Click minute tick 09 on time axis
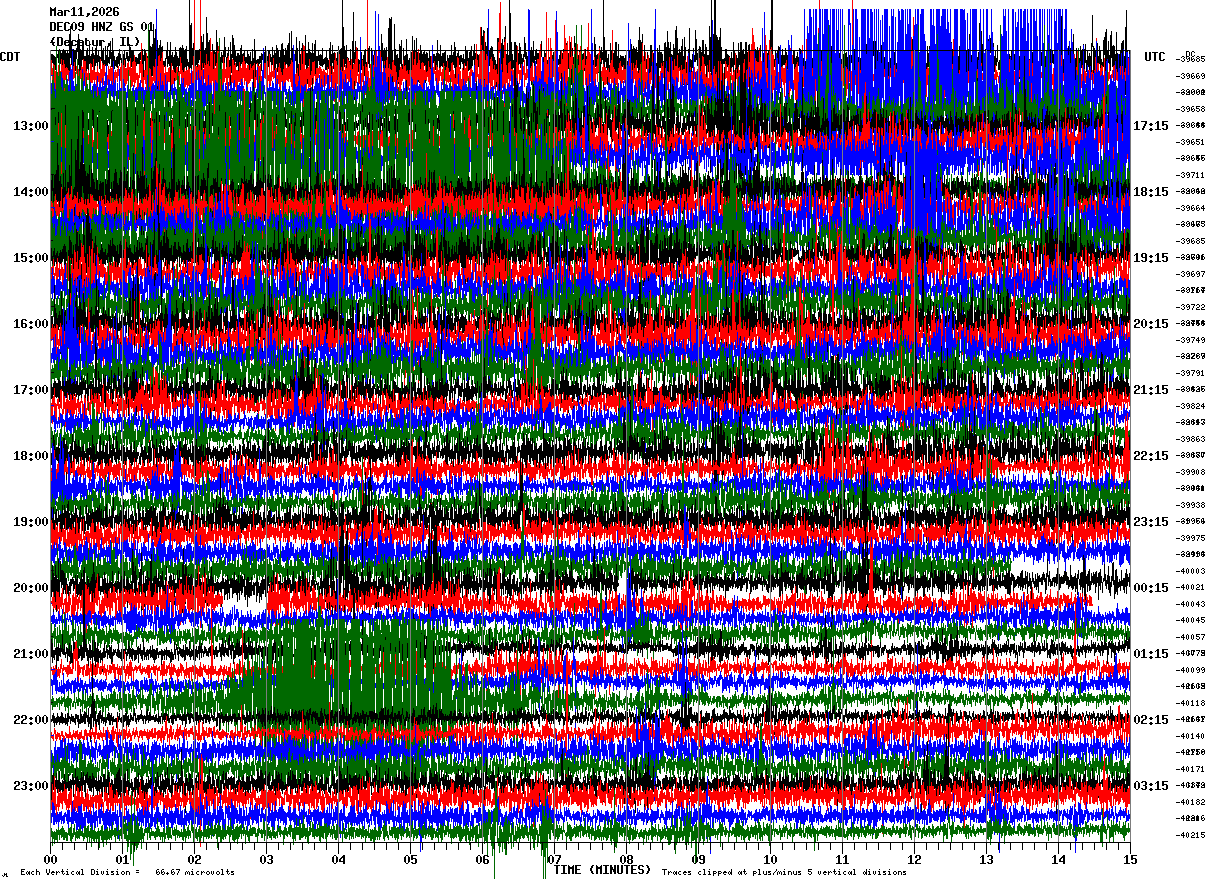 pos(699,858)
